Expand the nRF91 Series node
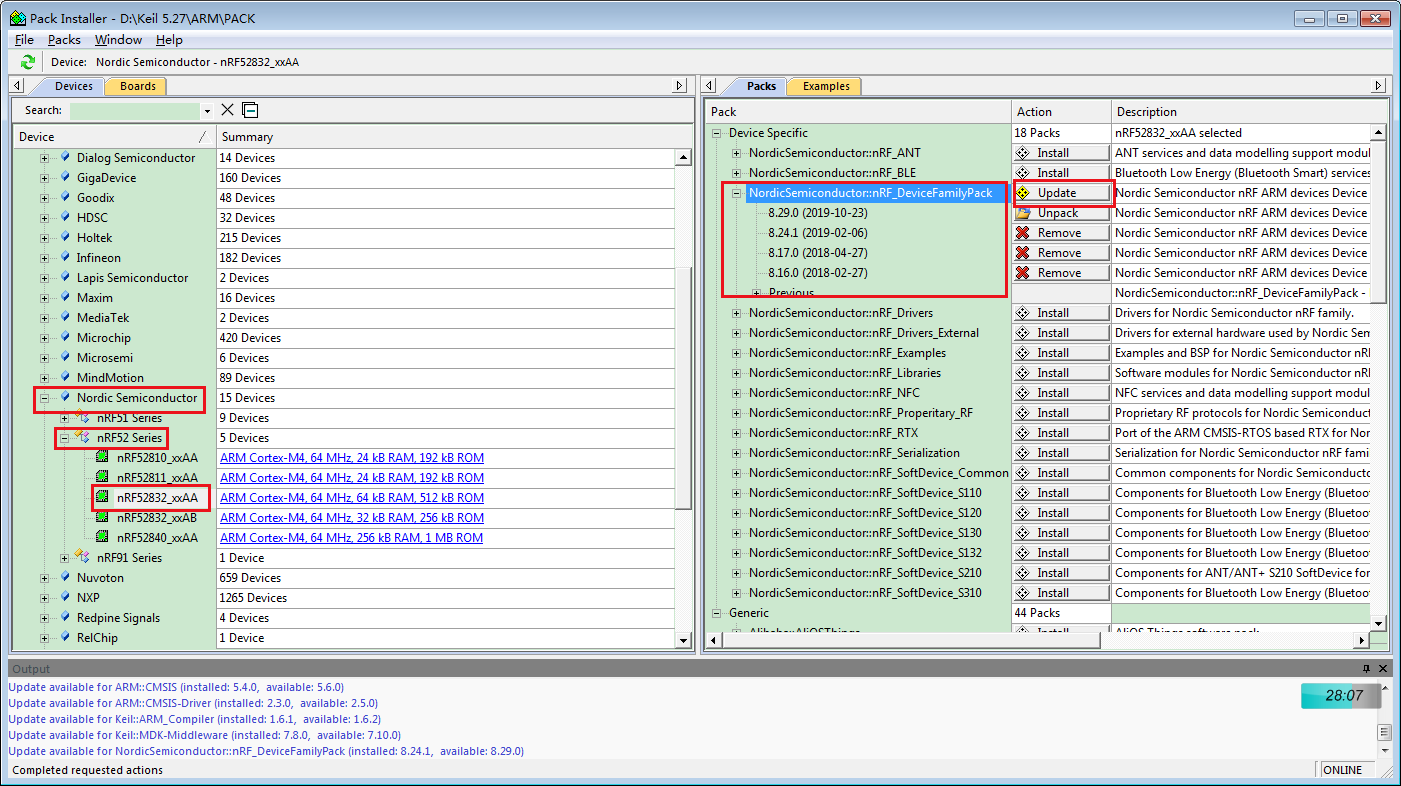1401x786 pixels. pyautogui.click(x=64, y=558)
